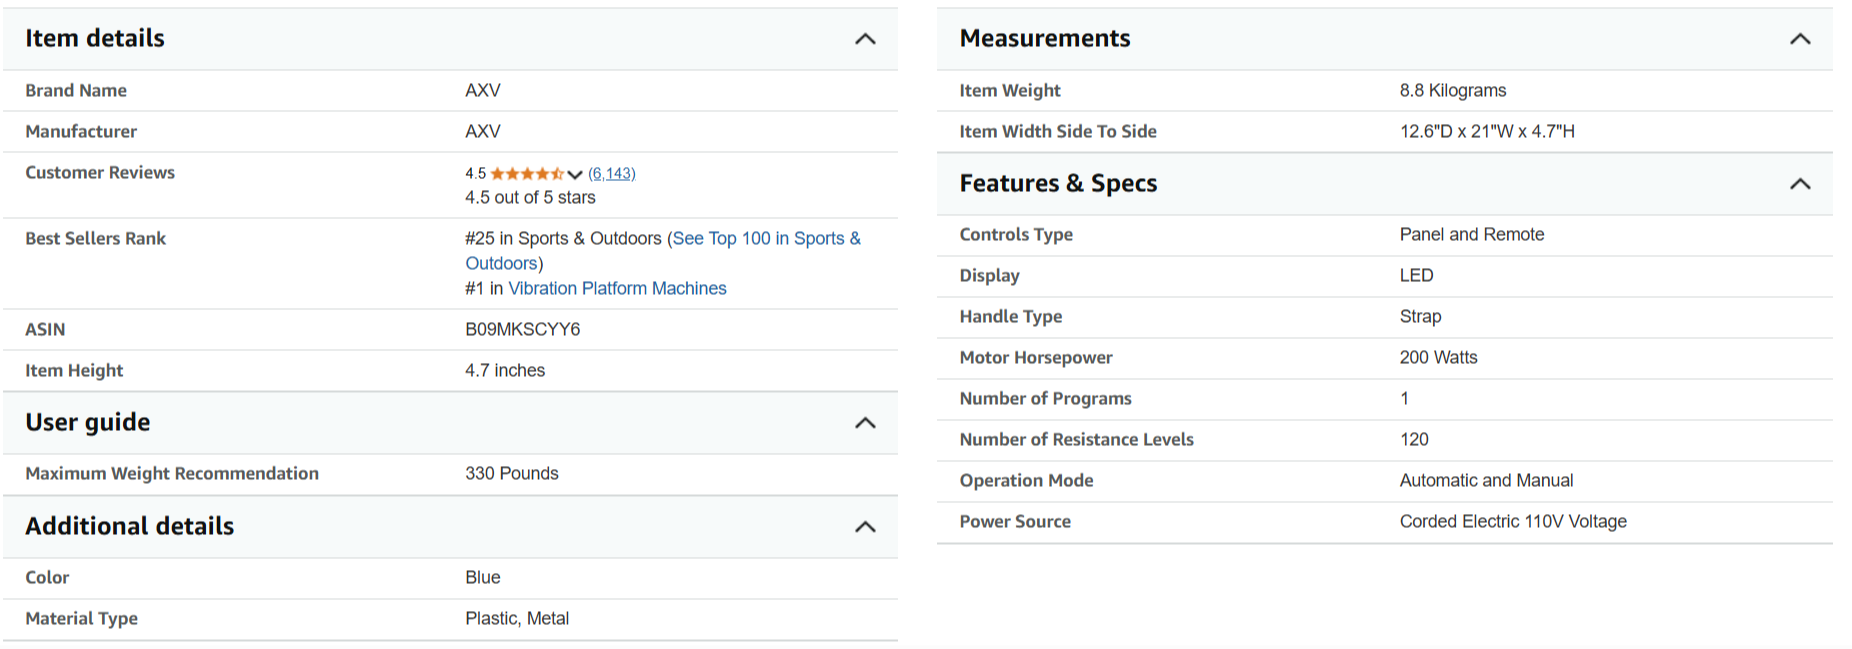Click the Features & Specs heading title

click(x=1058, y=183)
